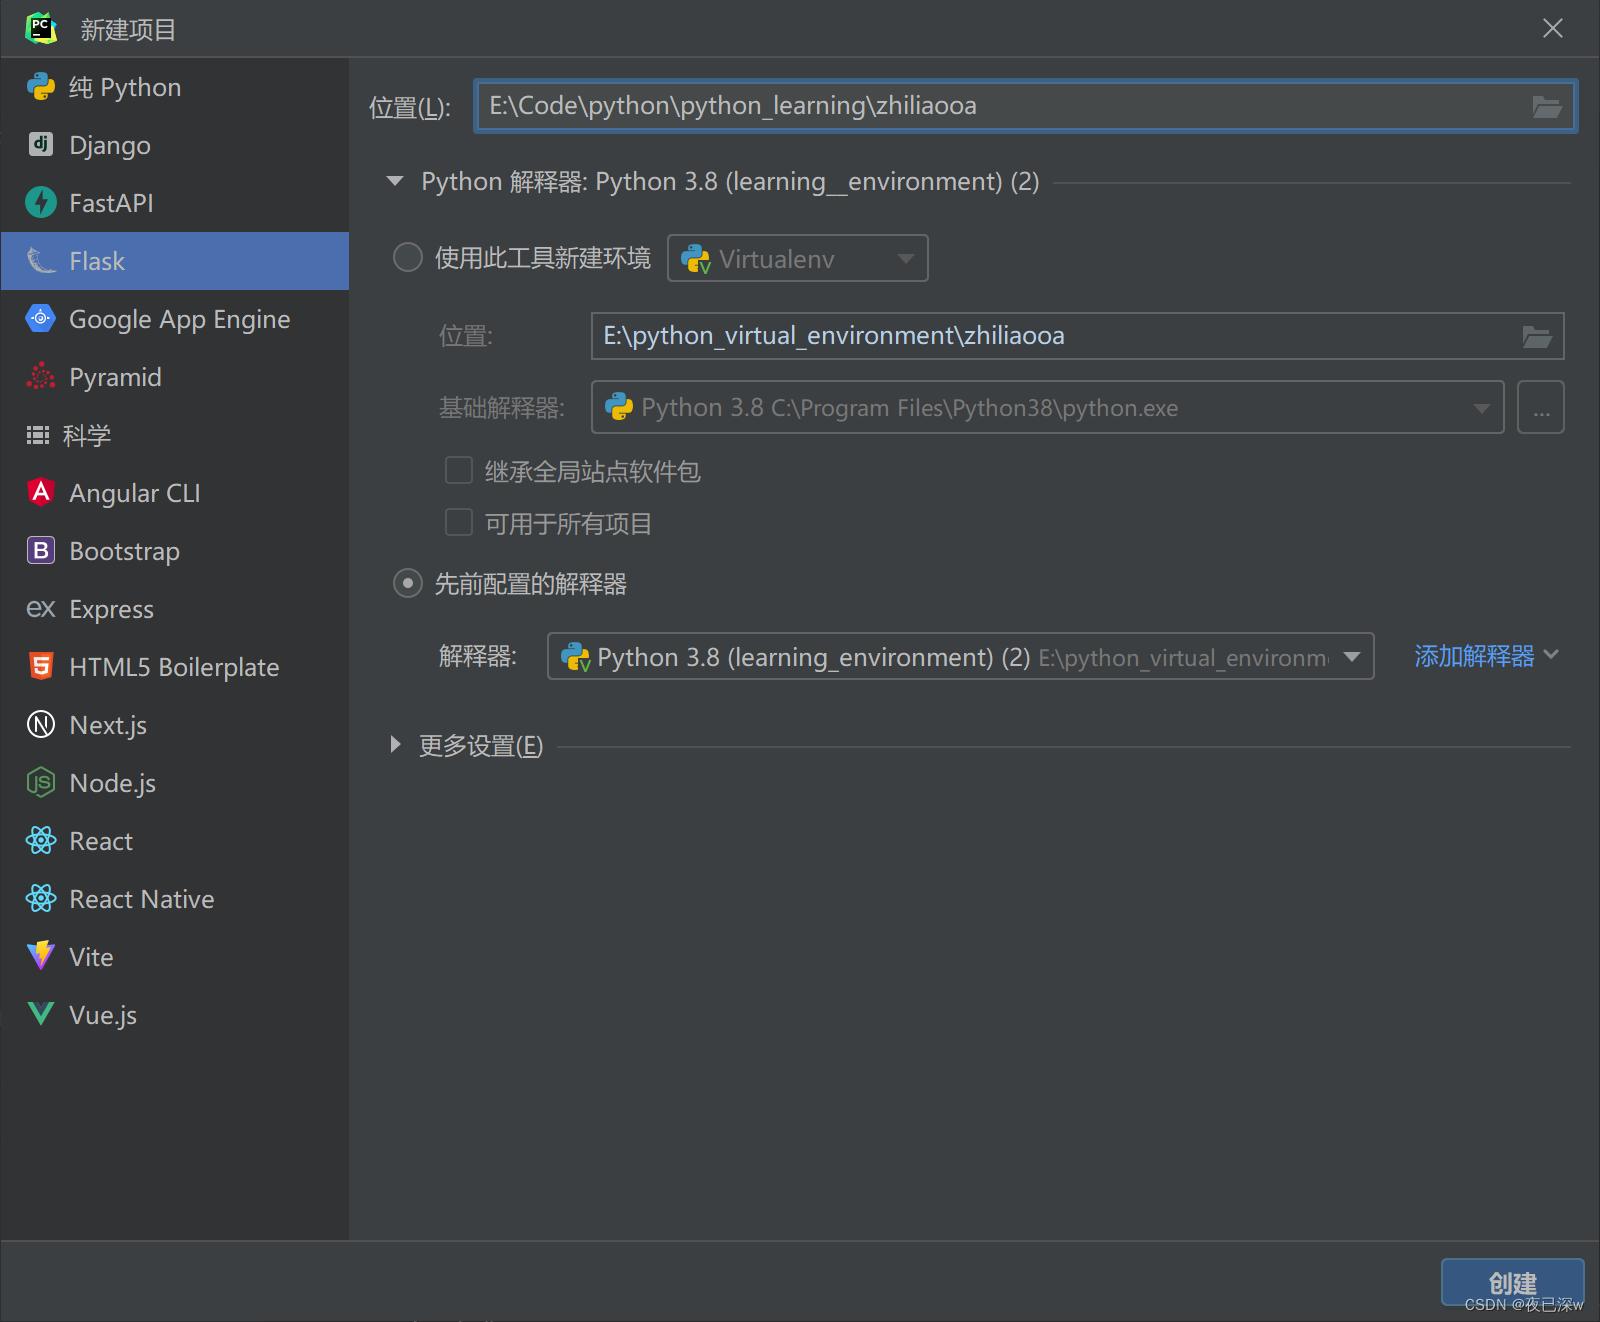Choose Vue.js project type
The height and width of the screenshot is (1322, 1600).
[x=175, y=1015]
